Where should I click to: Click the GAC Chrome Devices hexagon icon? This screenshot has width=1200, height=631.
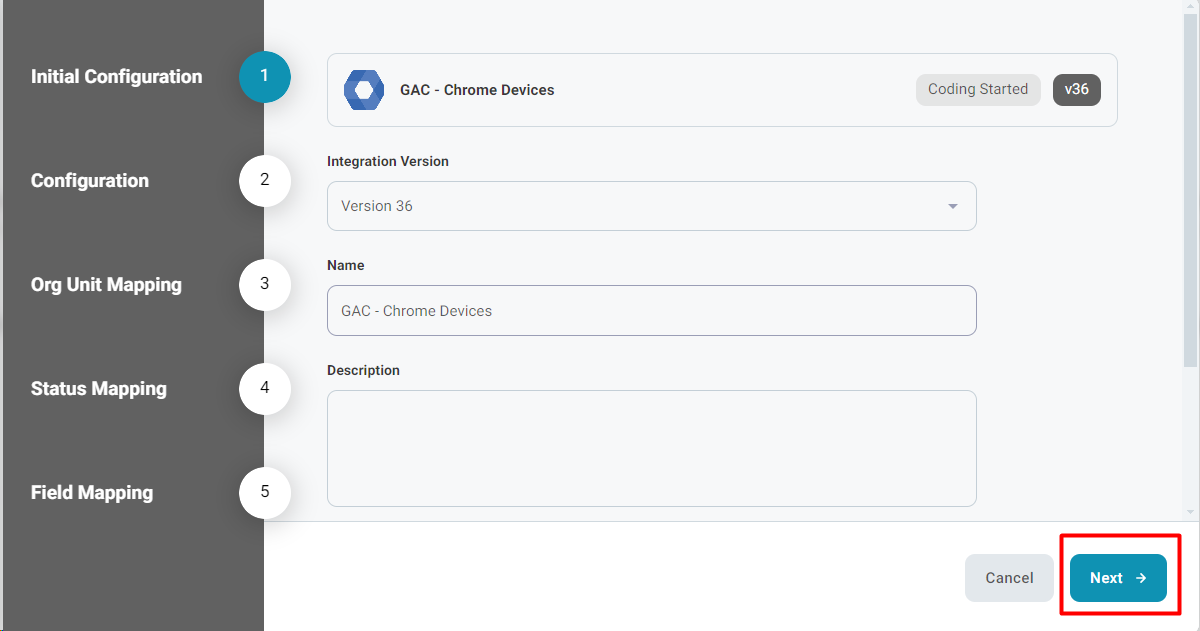click(364, 90)
